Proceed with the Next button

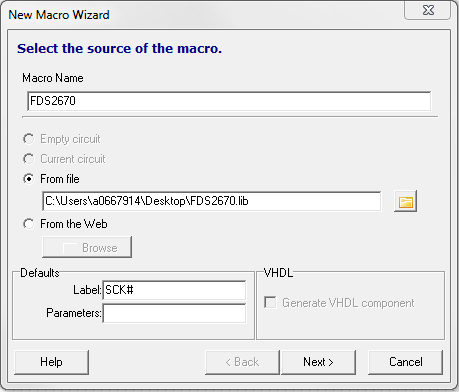pyautogui.click(x=318, y=362)
